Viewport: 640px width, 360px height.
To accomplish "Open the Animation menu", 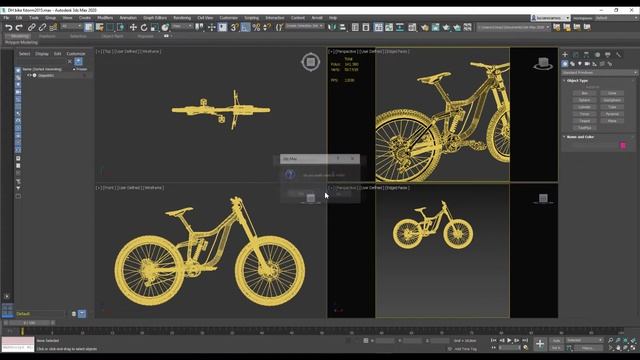I will 128,18.
